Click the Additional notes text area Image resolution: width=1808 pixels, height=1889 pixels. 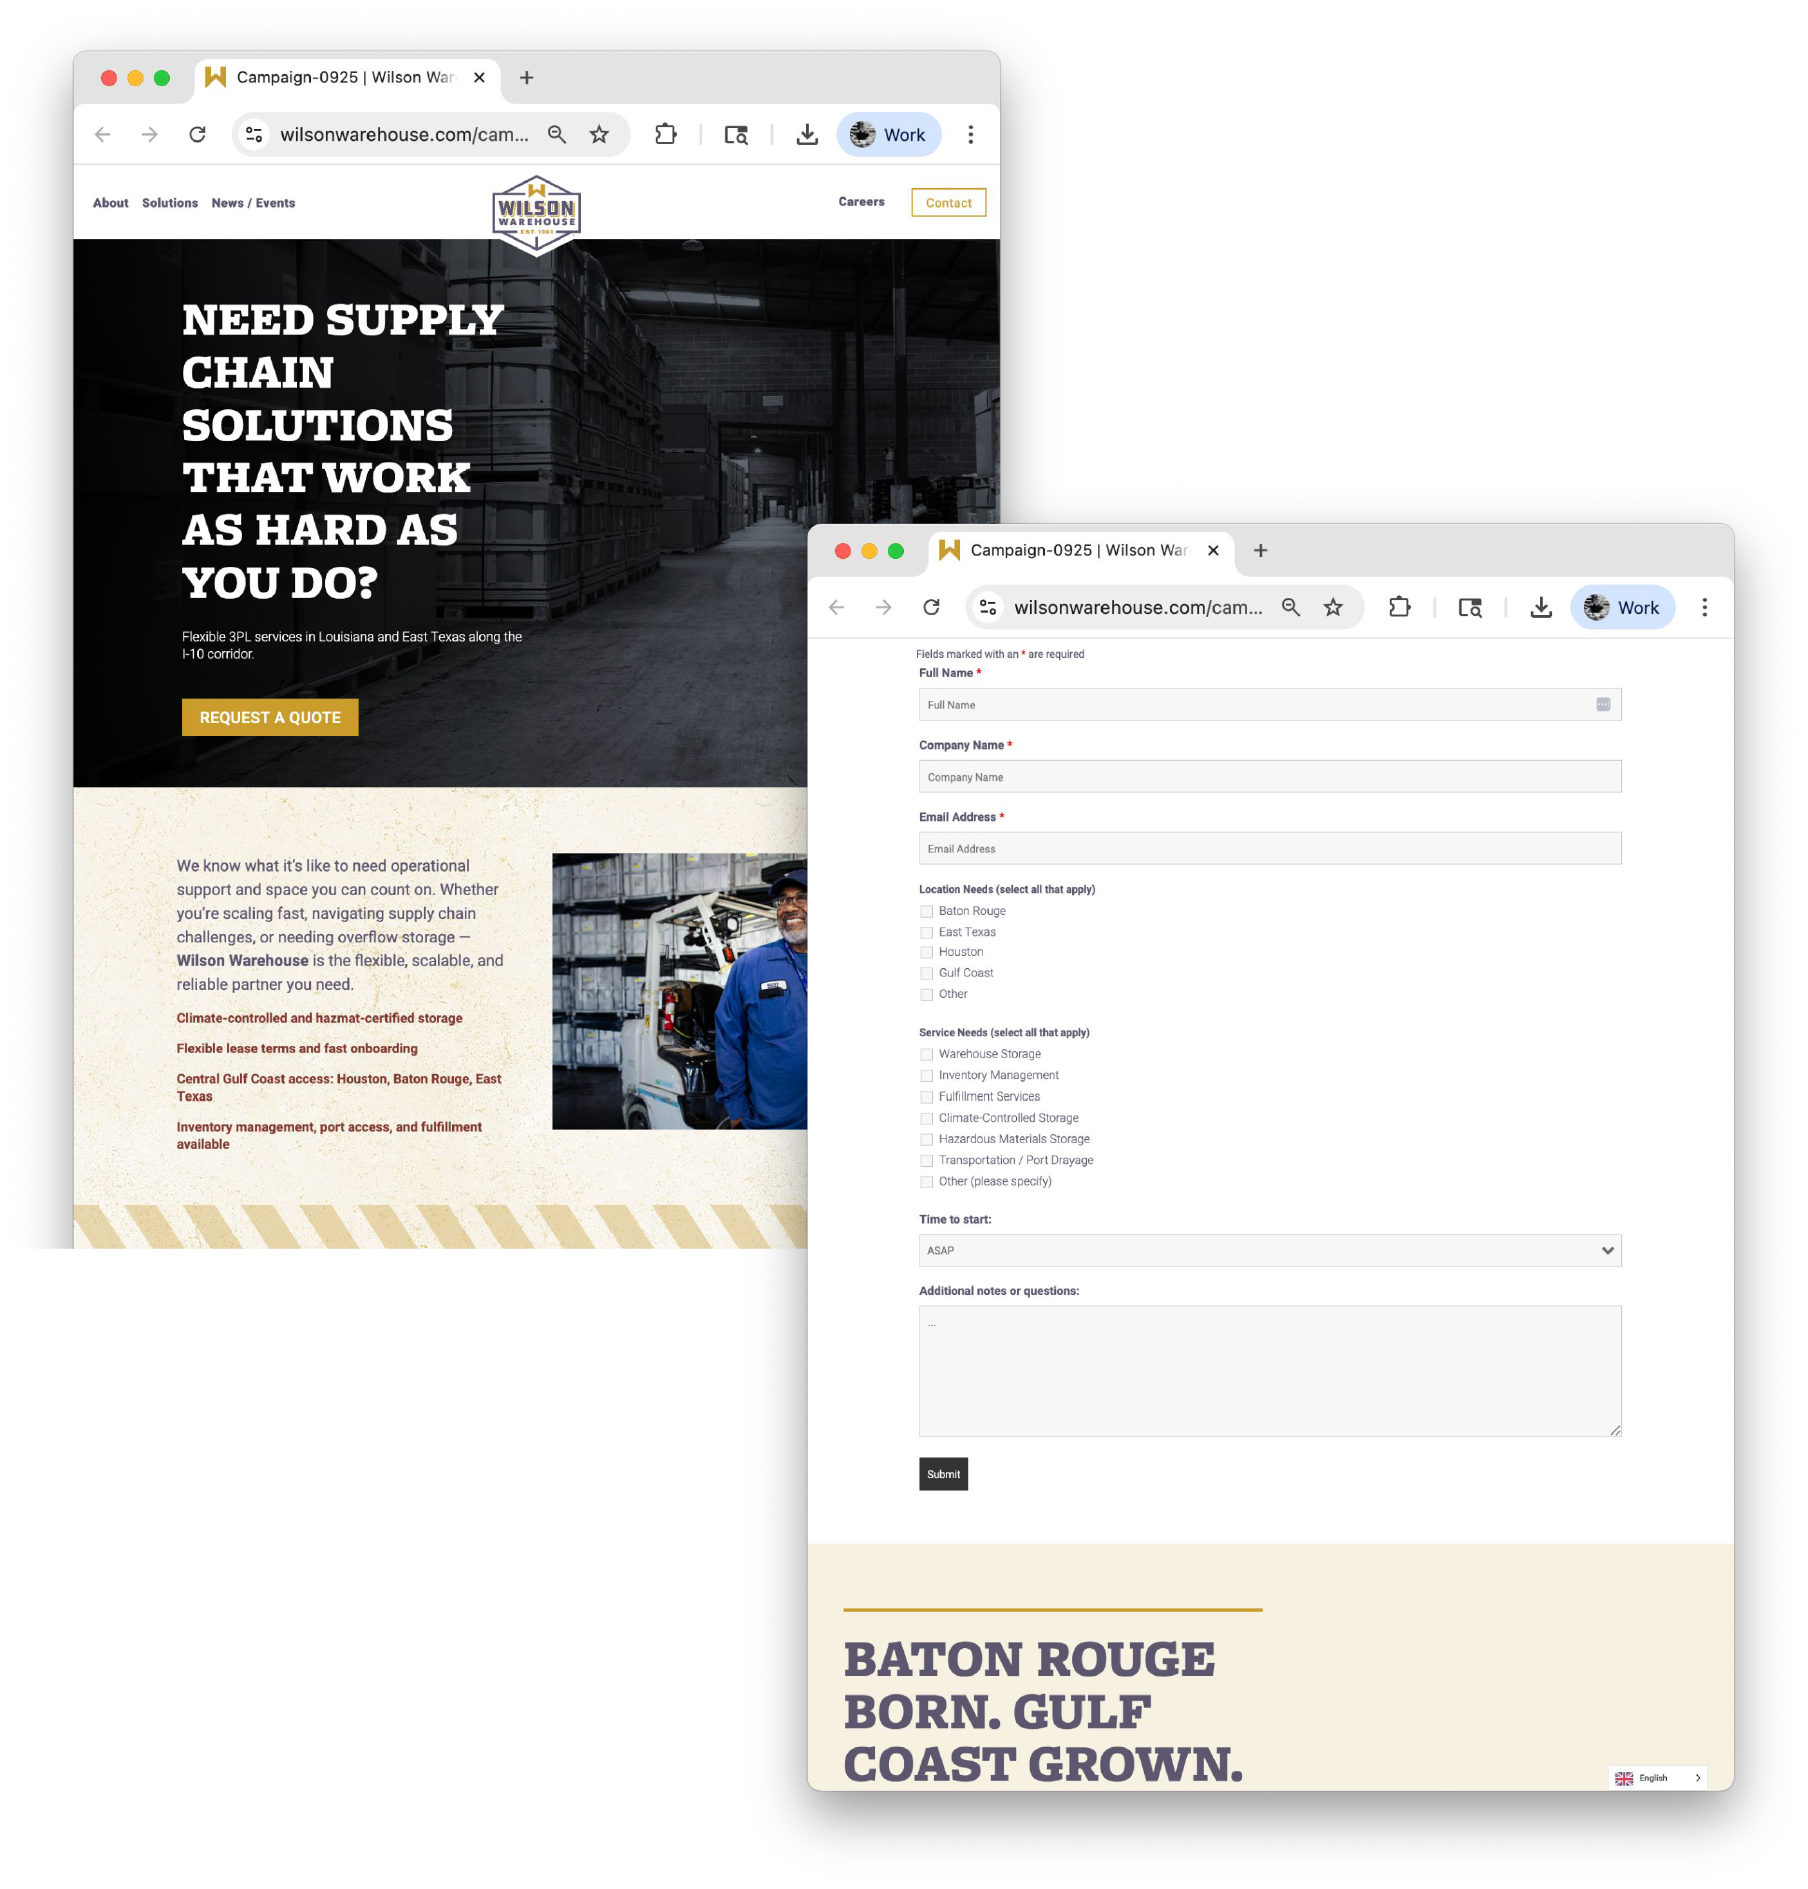pyautogui.click(x=1270, y=1371)
